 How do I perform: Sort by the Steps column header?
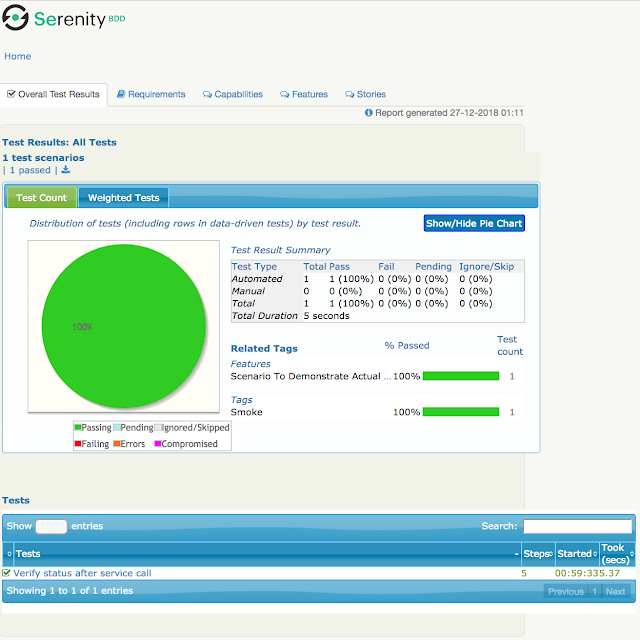[x=538, y=553]
